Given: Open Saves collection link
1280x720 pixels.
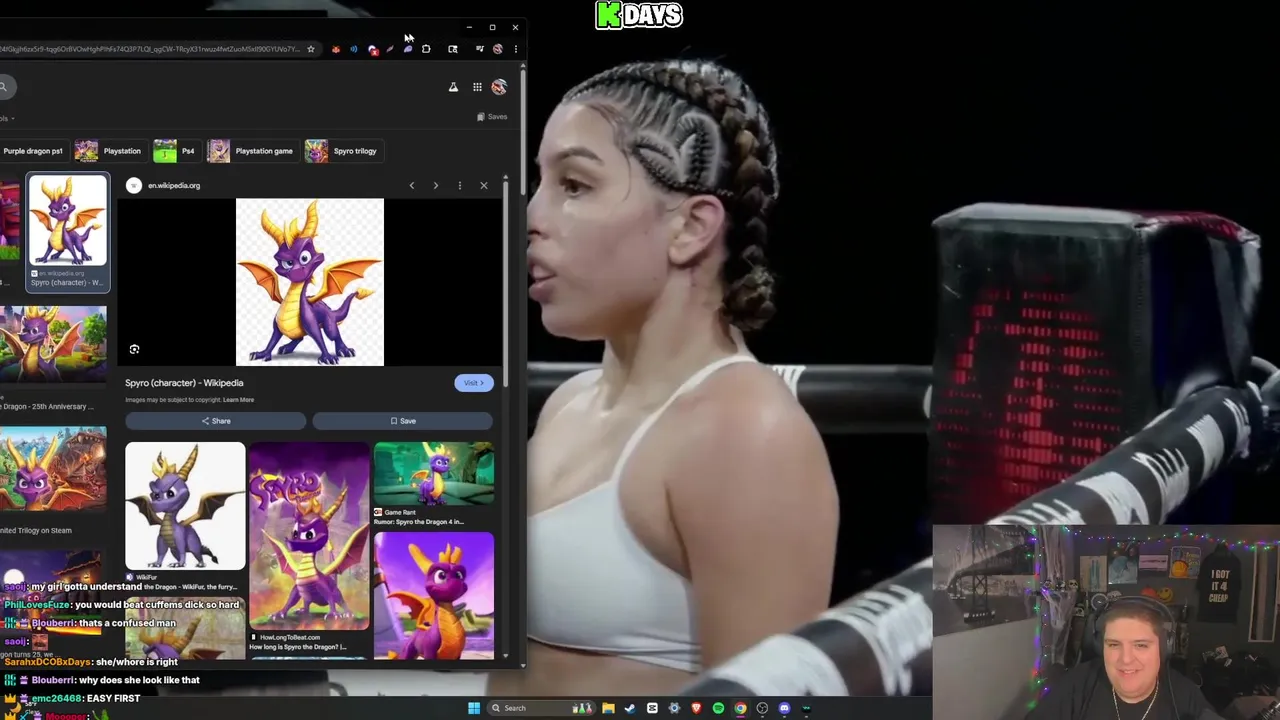Looking at the screenshot, I should coord(492,117).
